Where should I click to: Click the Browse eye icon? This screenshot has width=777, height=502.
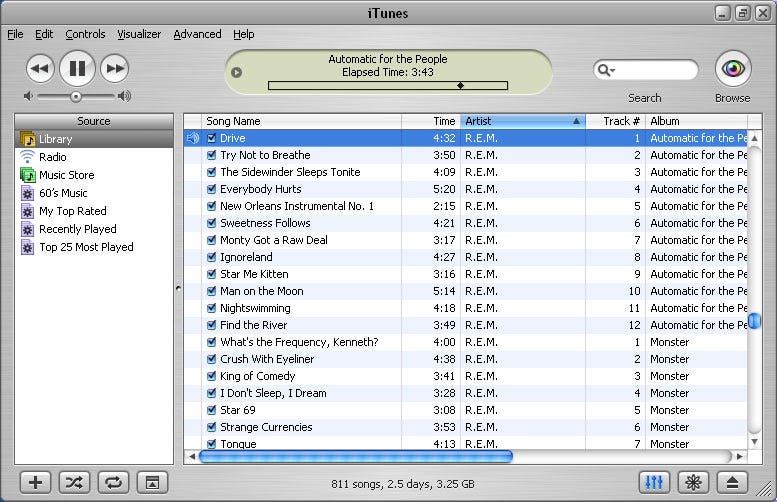(x=733, y=68)
